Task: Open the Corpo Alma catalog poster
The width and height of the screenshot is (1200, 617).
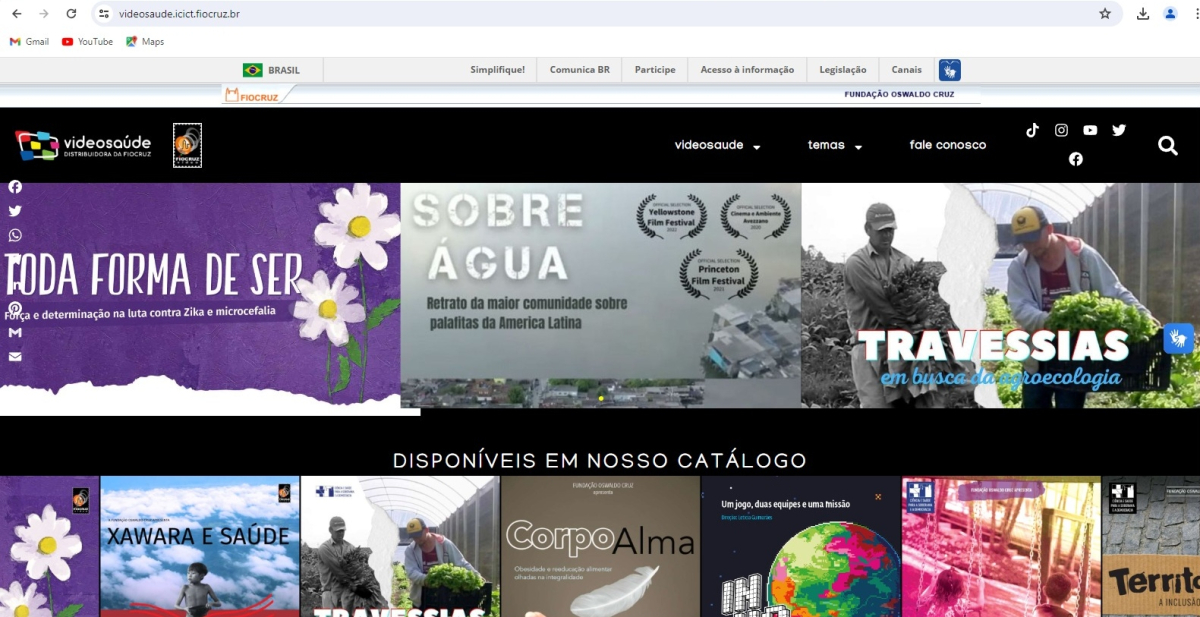Action: pyautogui.click(x=601, y=546)
